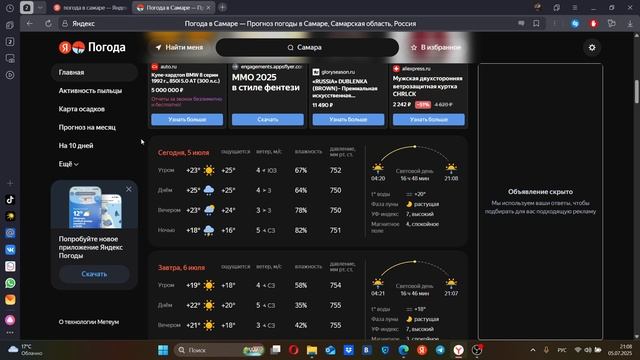Switch language indicator РУС
Viewport: 640px width, 360px height.
pyautogui.click(x=562, y=350)
